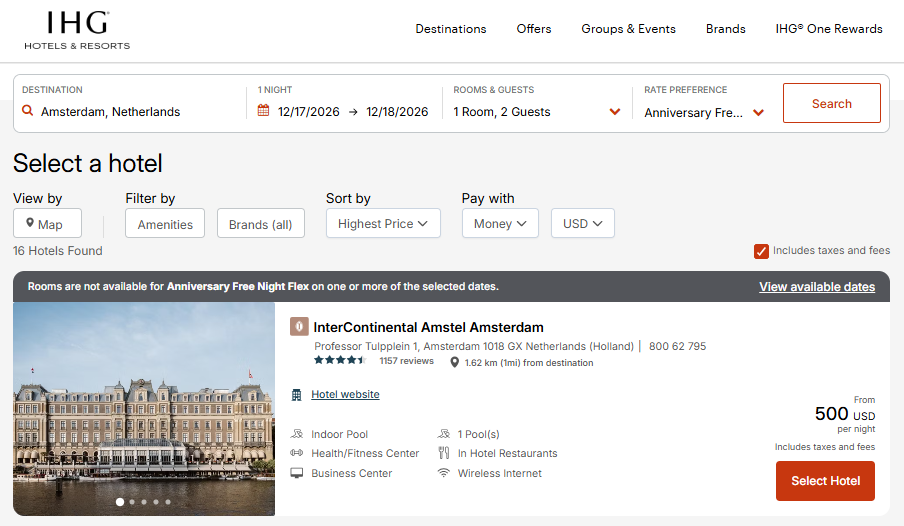Click the check-out date 12/18/2026
The width and height of the screenshot is (904, 526).
click(397, 111)
